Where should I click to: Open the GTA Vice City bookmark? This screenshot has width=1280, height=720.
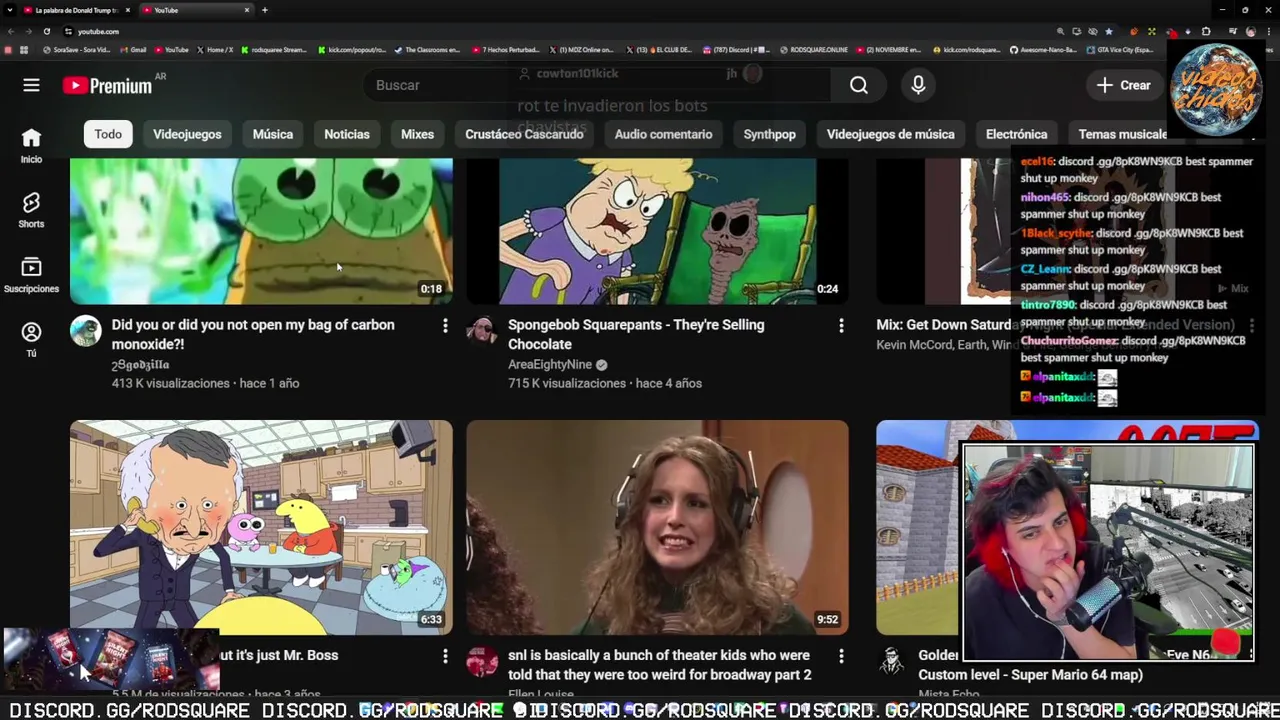[1120, 50]
